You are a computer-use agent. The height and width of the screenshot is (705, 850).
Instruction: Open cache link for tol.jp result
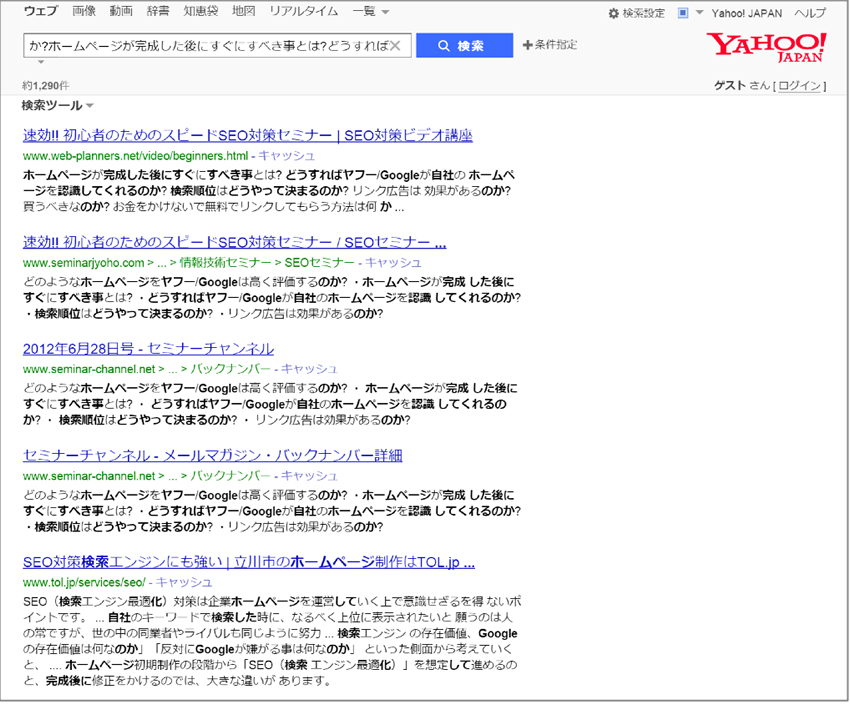pos(184,583)
